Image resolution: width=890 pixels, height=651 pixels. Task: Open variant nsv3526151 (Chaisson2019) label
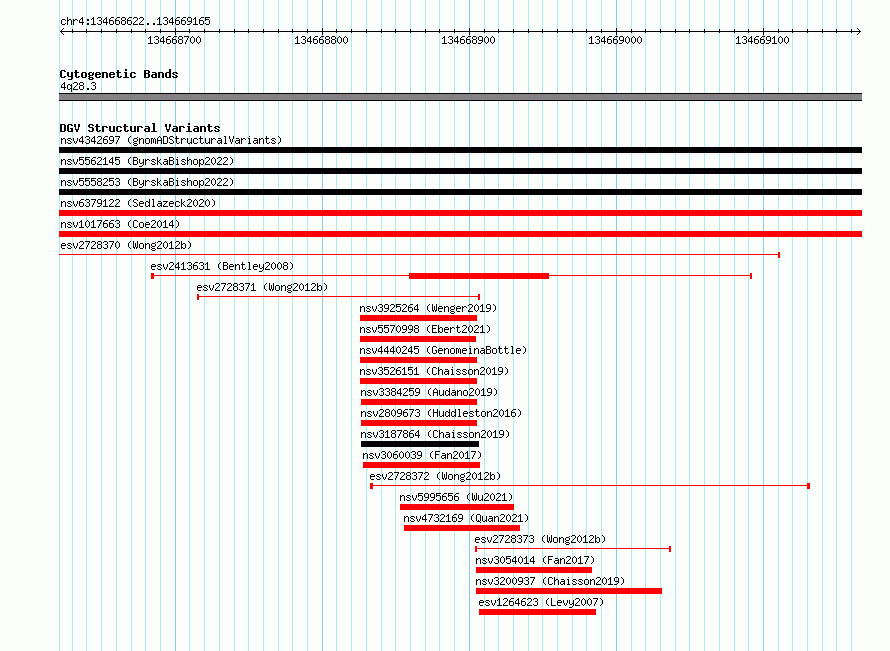434,371
